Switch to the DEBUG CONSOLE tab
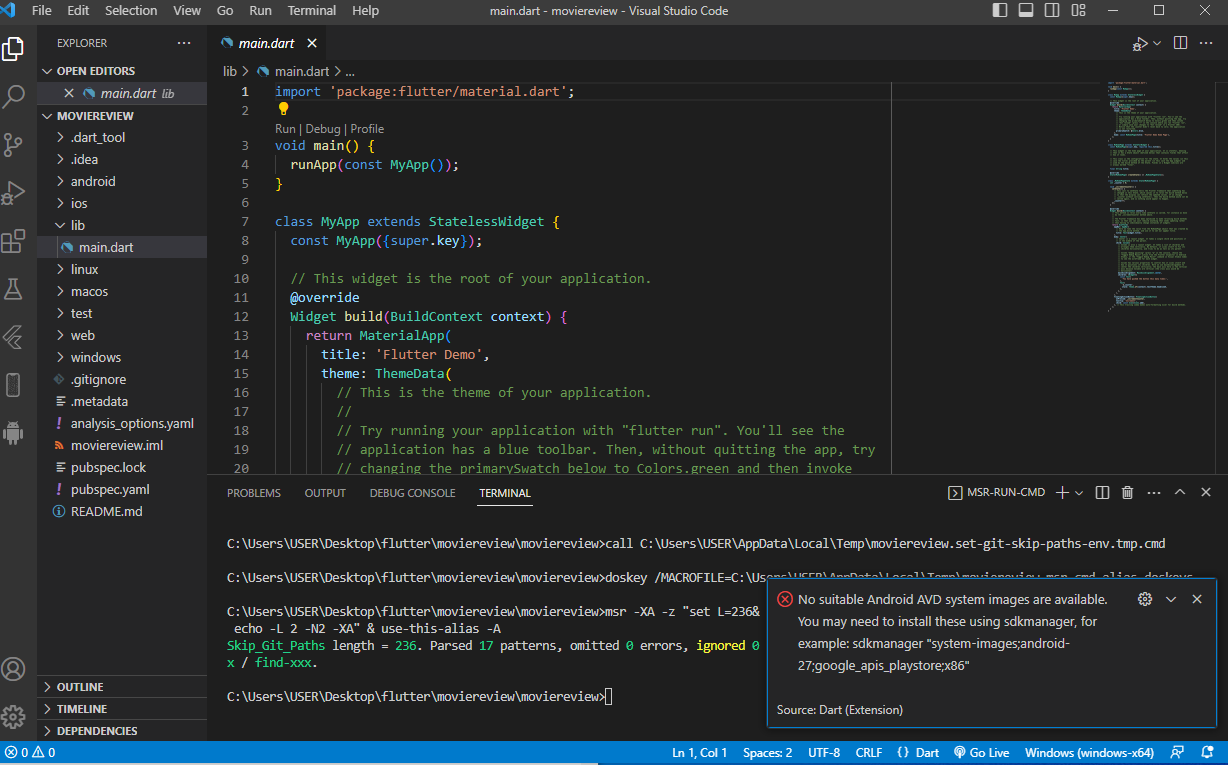Screen dimensions: 1228x765 point(412,493)
